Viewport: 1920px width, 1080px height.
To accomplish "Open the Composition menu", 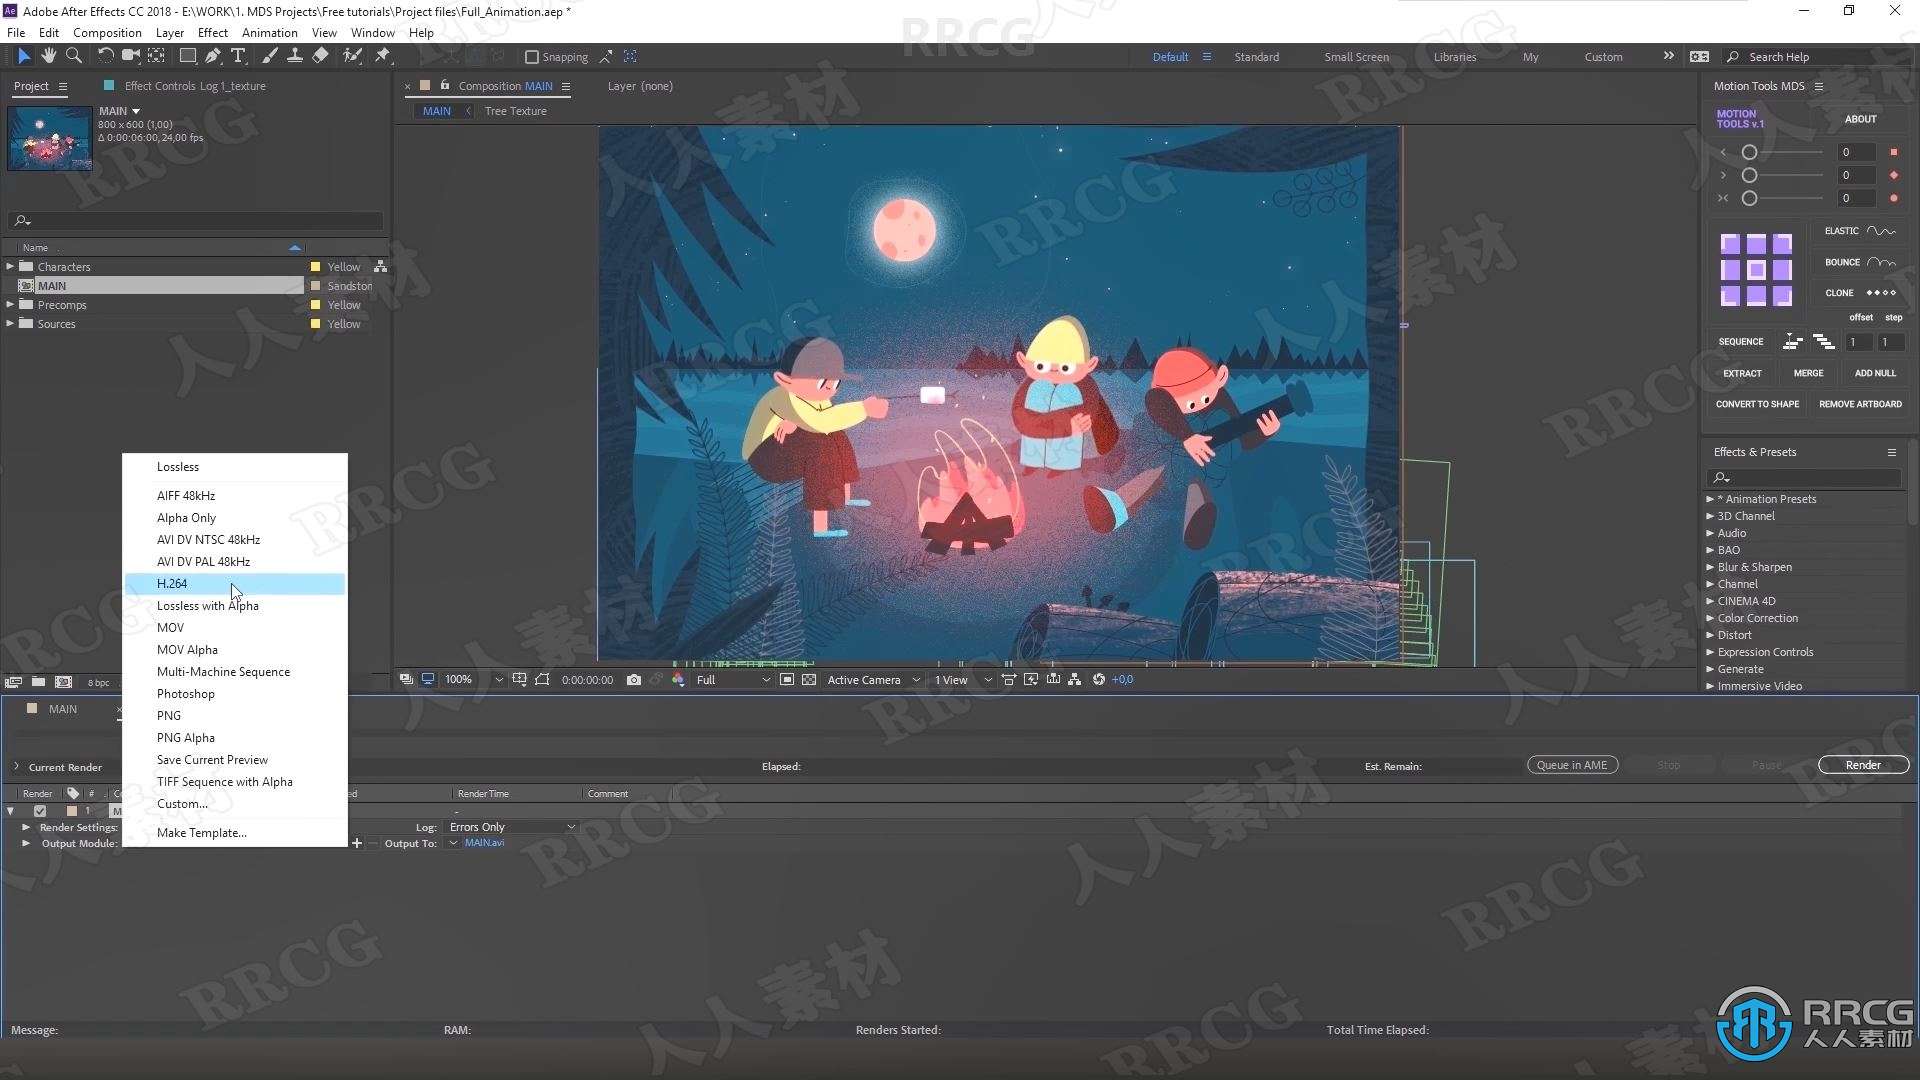I will pyautogui.click(x=107, y=32).
